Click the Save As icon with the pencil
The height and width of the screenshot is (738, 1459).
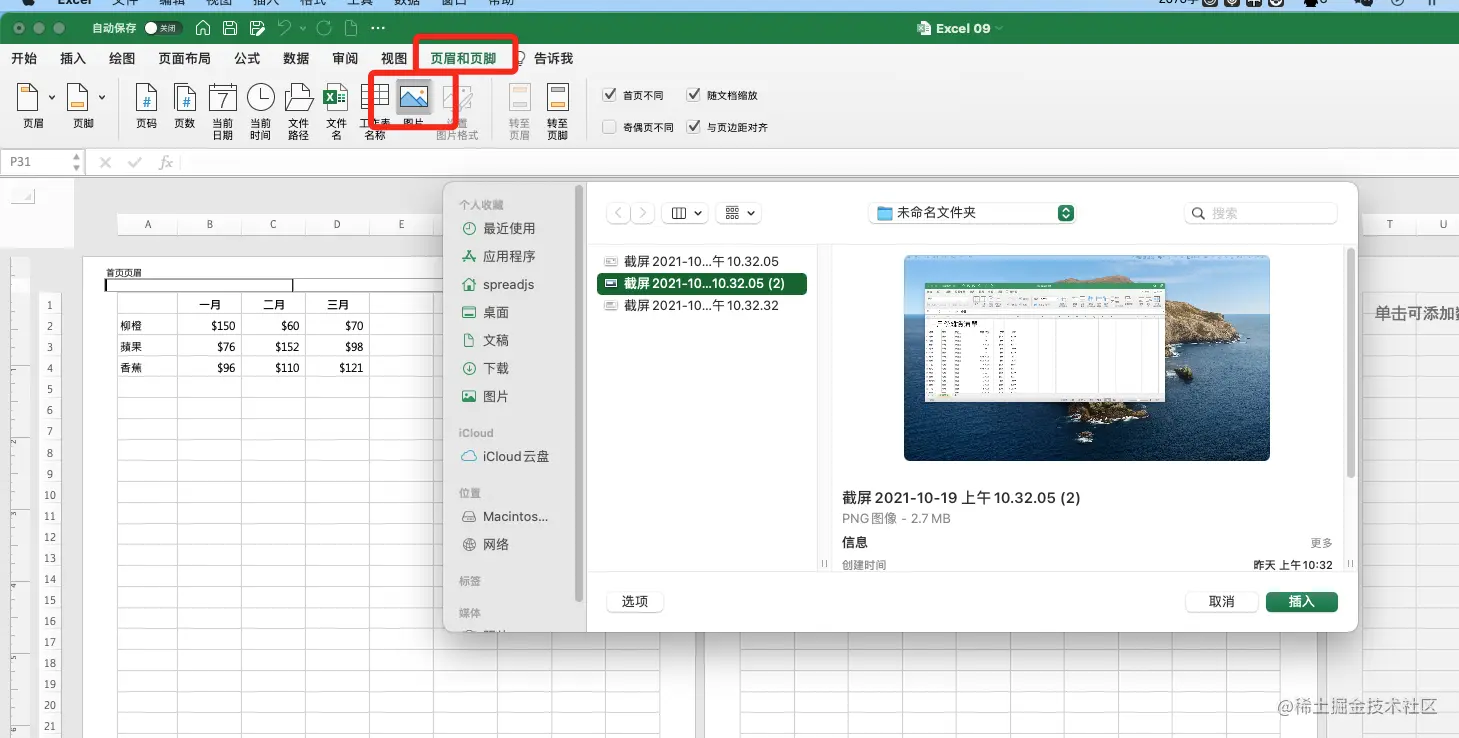258,28
